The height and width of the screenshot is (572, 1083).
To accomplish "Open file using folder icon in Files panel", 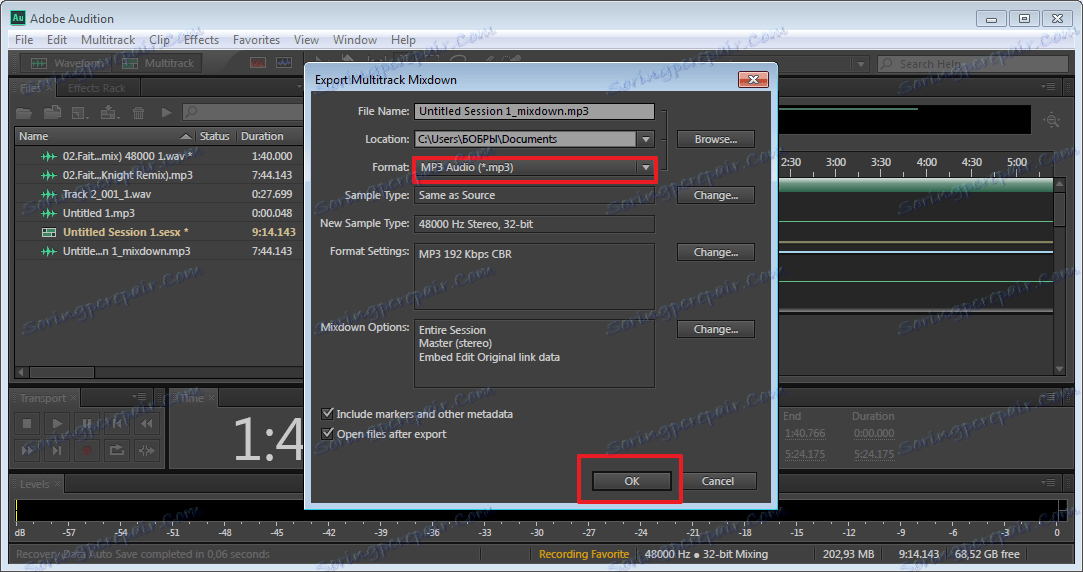I will tap(23, 112).
